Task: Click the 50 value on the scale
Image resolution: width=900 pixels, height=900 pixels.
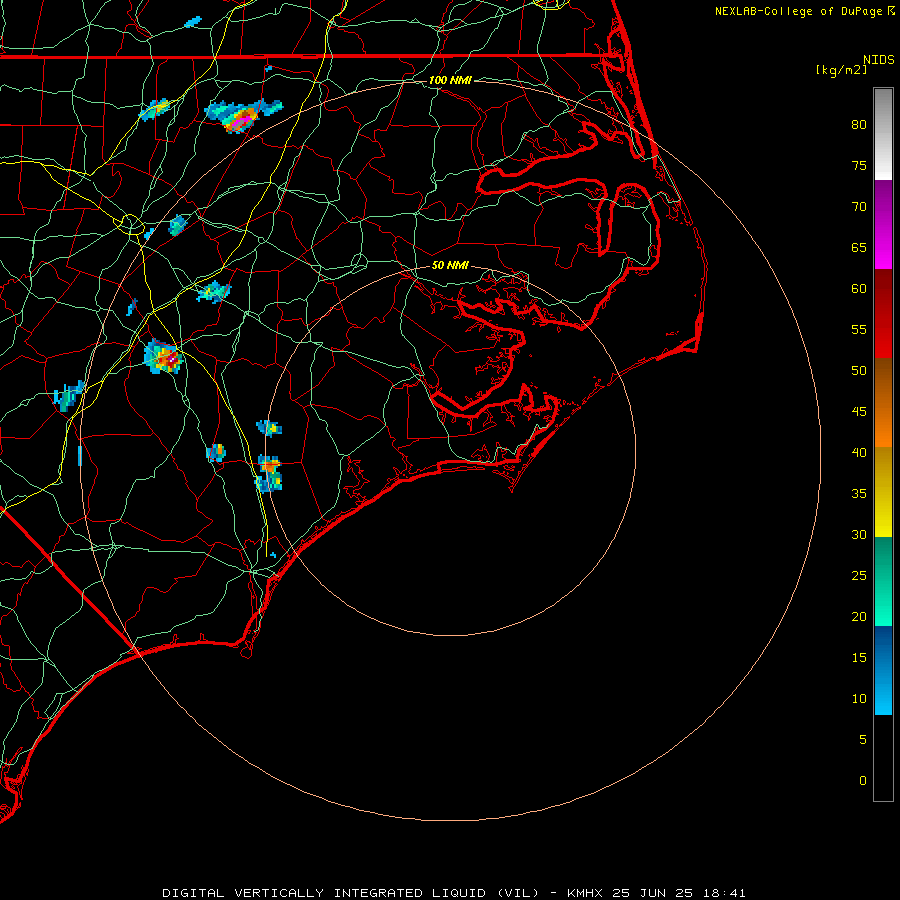Action: 859,371
